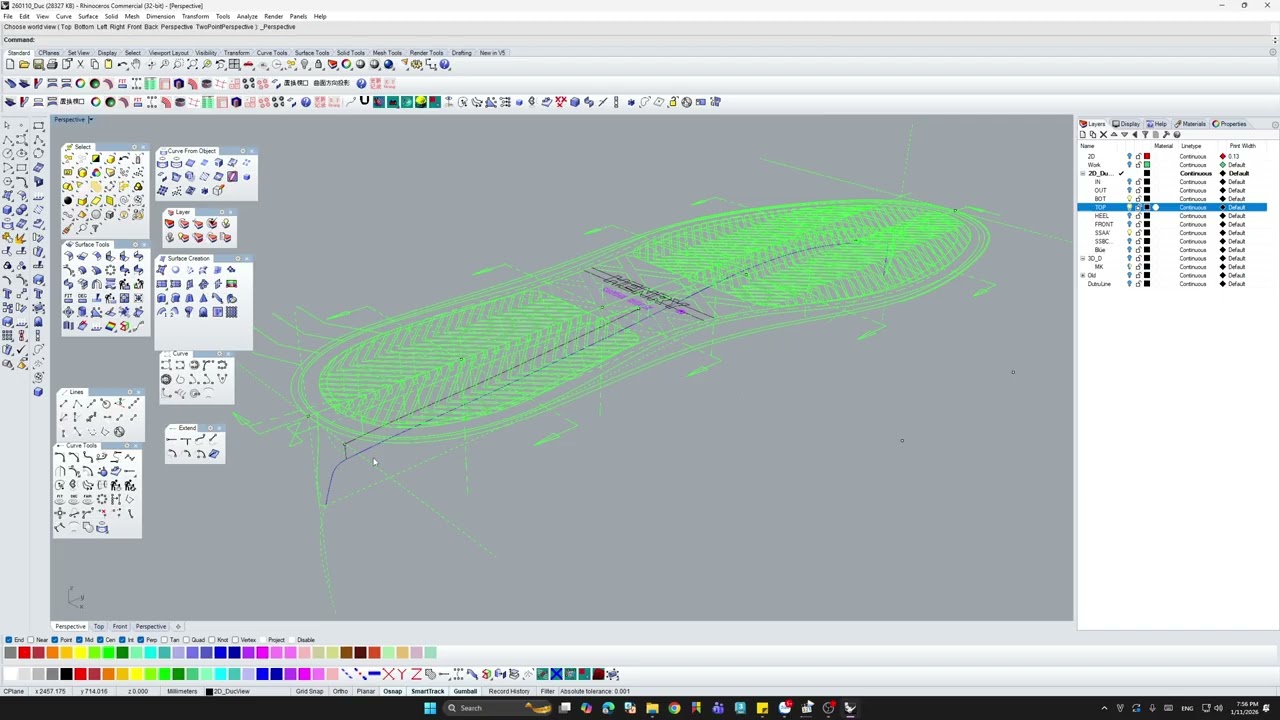Open the Perspective viewport title dropdown arrow

(x=91, y=120)
